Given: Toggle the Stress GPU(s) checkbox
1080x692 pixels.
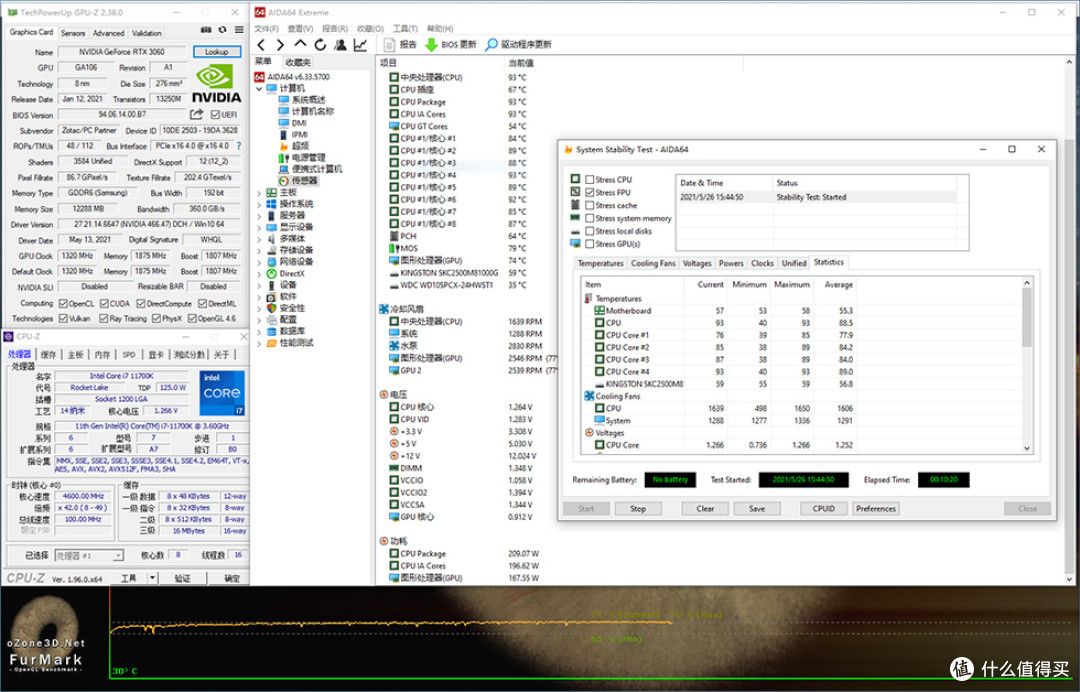Looking at the screenshot, I should pyautogui.click(x=590, y=244).
